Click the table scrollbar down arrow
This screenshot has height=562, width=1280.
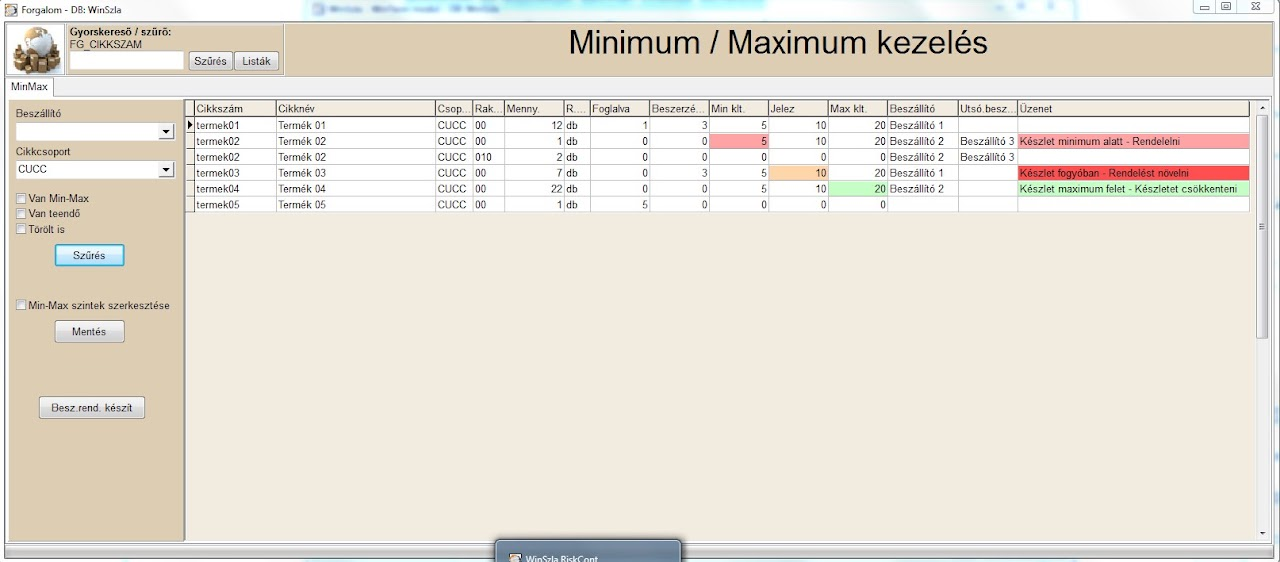click(x=1263, y=531)
